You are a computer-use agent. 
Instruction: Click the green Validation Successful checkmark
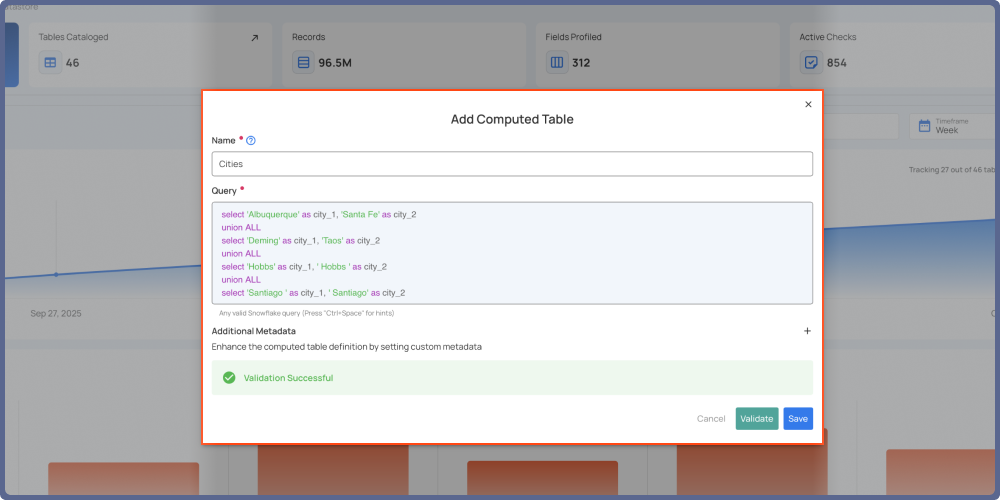coord(229,378)
